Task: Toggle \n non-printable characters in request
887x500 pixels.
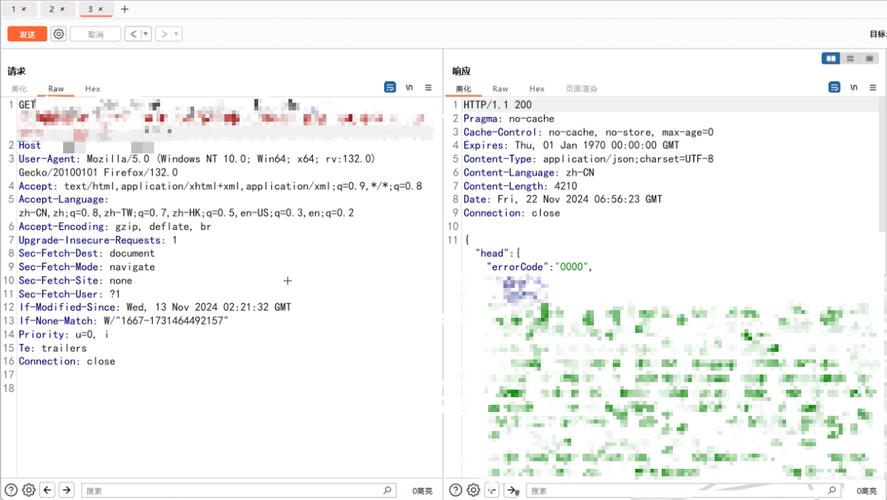Action: click(x=410, y=87)
